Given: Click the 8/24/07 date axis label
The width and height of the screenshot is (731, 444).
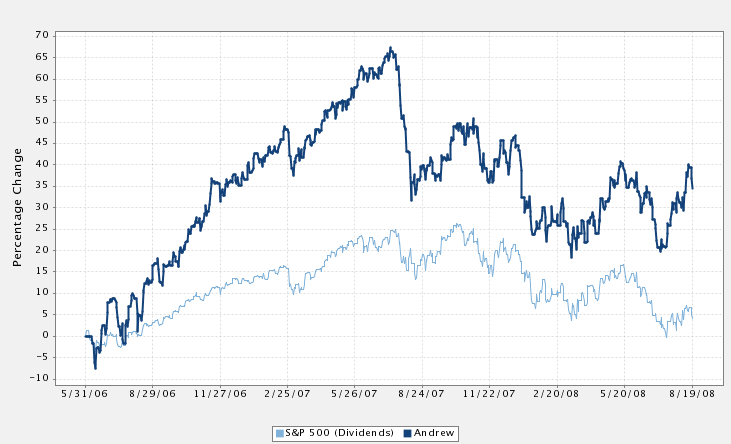Looking at the screenshot, I should point(421,394).
